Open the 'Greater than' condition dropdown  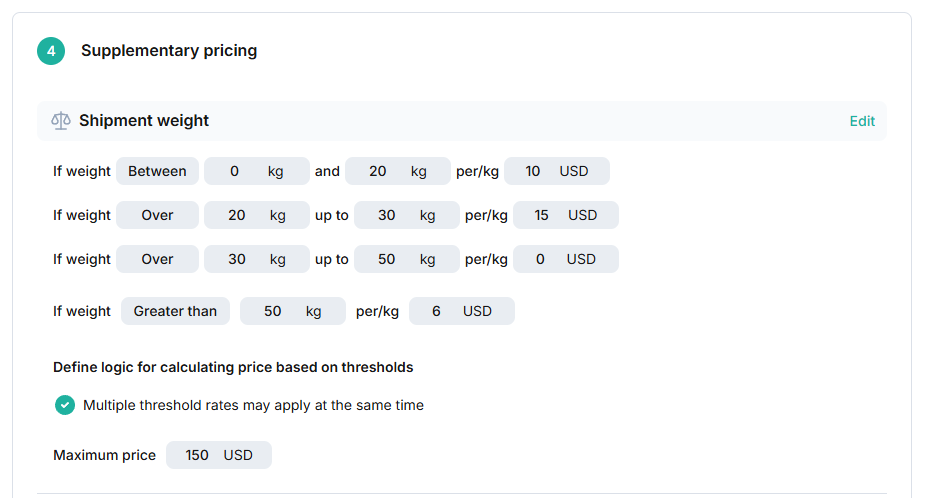click(175, 311)
